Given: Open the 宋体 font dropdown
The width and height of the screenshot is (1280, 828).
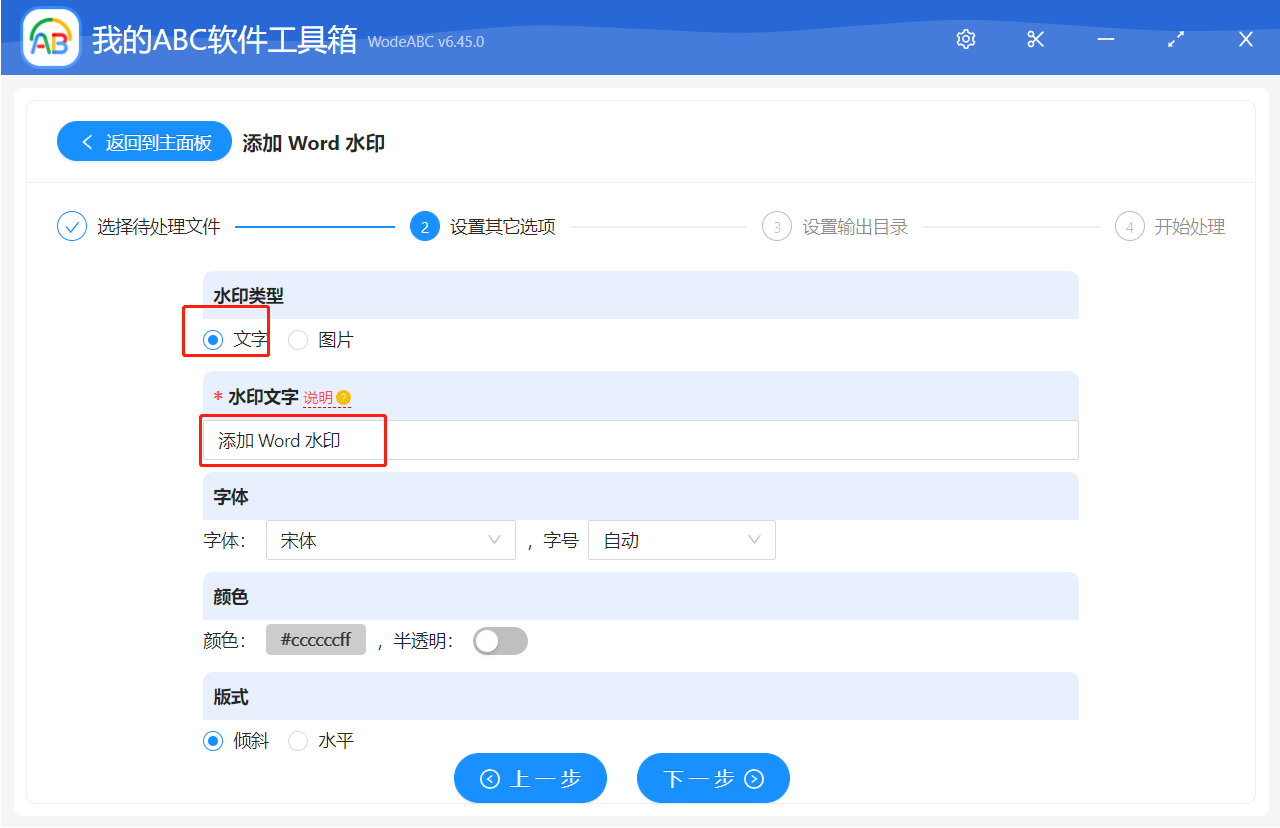Looking at the screenshot, I should coord(390,539).
